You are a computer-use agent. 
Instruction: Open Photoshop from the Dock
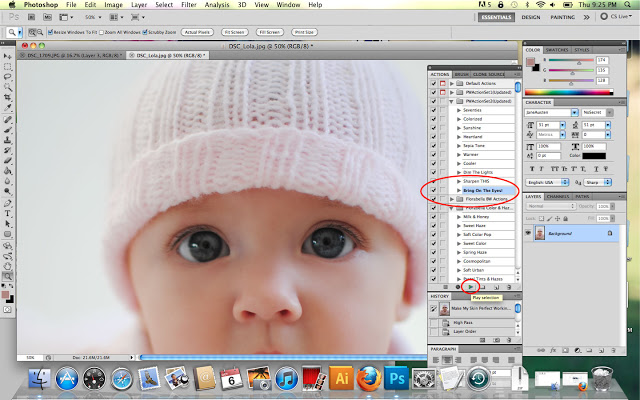pos(396,378)
